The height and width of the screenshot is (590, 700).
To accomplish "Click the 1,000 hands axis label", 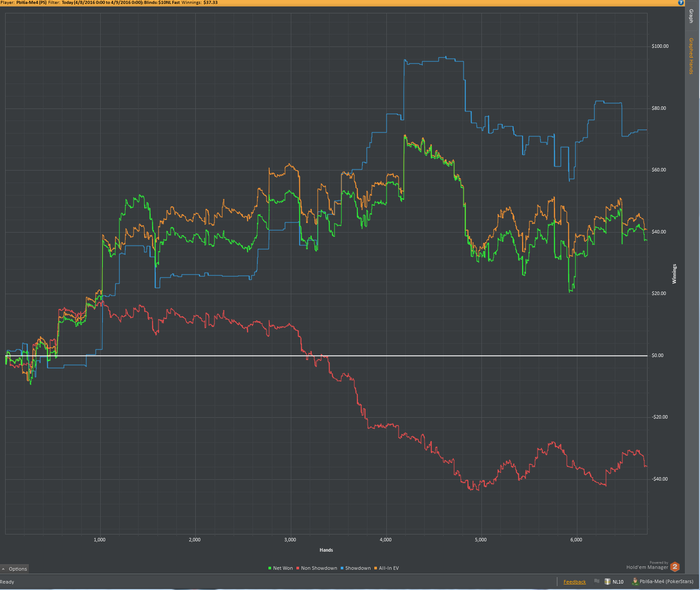I will tap(100, 540).
